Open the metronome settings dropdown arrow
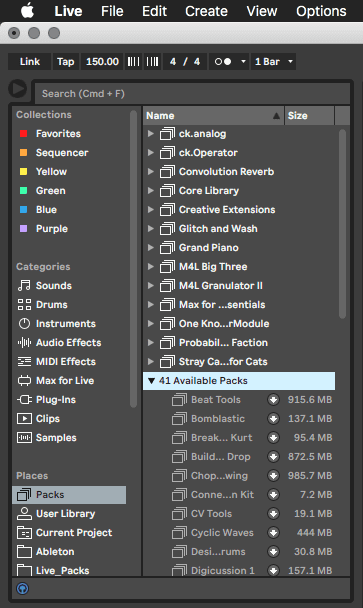363x608 pixels. coord(243,62)
